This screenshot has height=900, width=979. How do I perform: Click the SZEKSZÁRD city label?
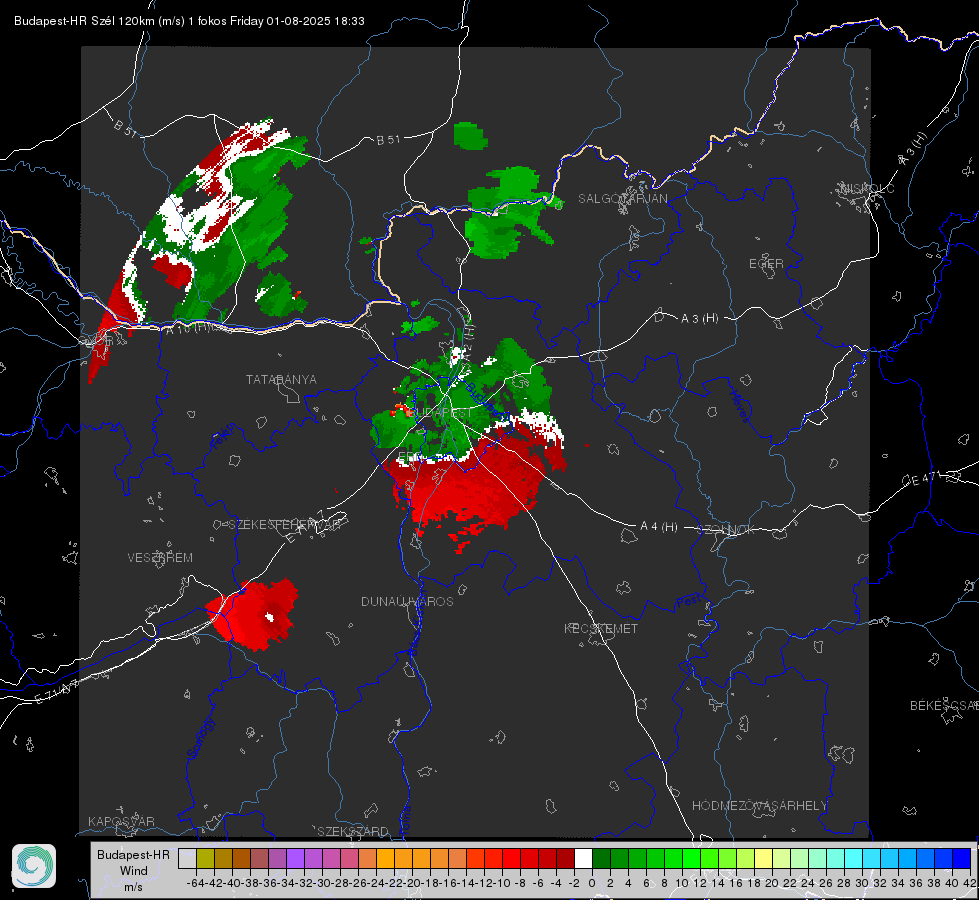tap(353, 831)
